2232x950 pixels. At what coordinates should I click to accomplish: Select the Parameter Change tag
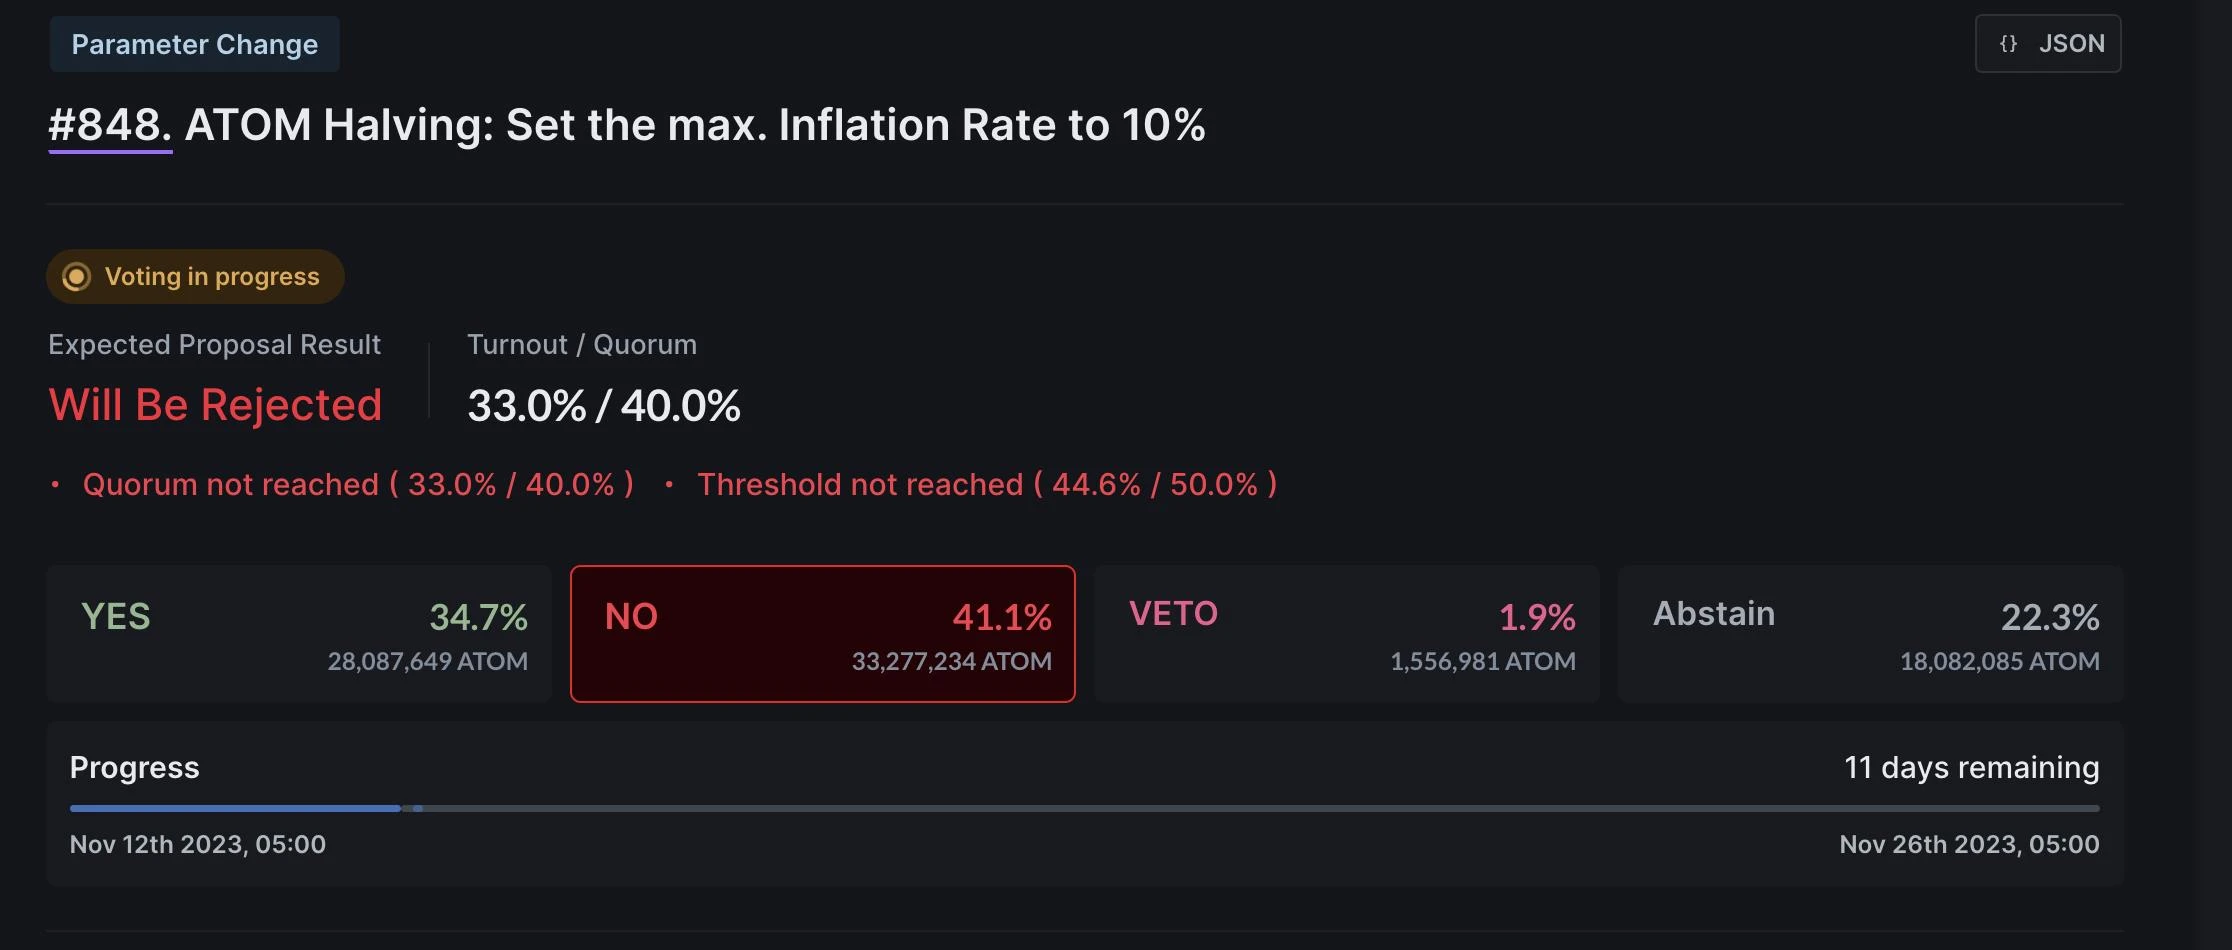coord(195,44)
